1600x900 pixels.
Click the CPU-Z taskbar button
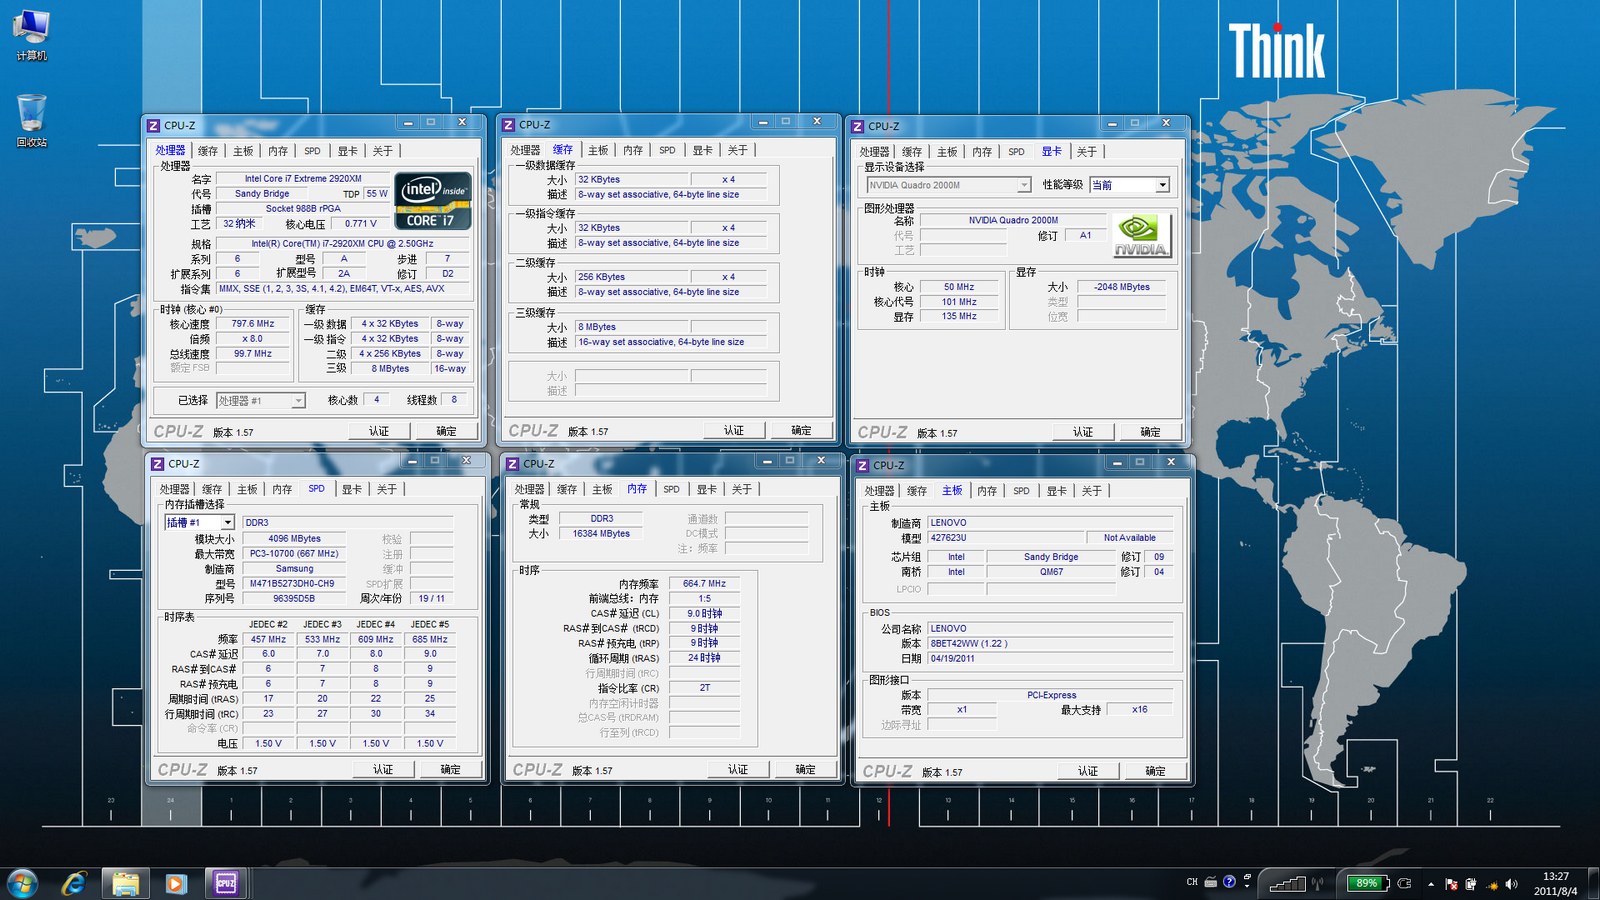[x=226, y=883]
